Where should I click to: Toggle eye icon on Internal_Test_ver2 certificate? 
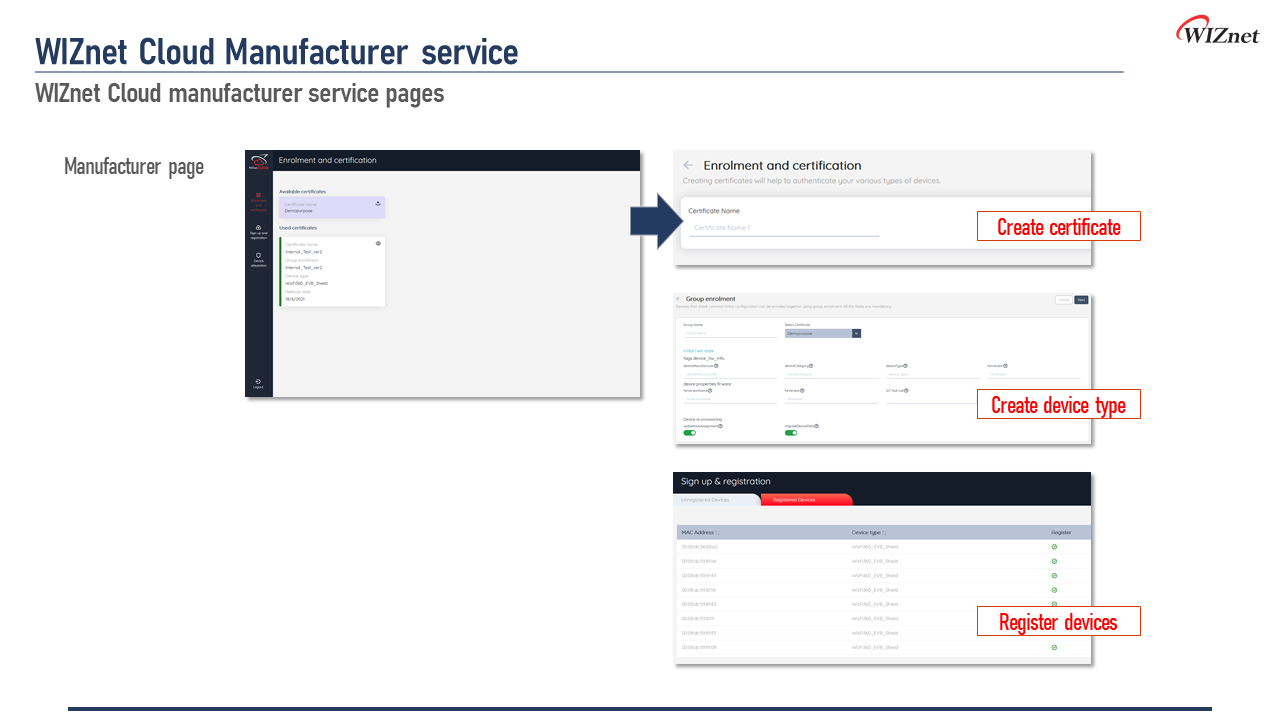[378, 243]
